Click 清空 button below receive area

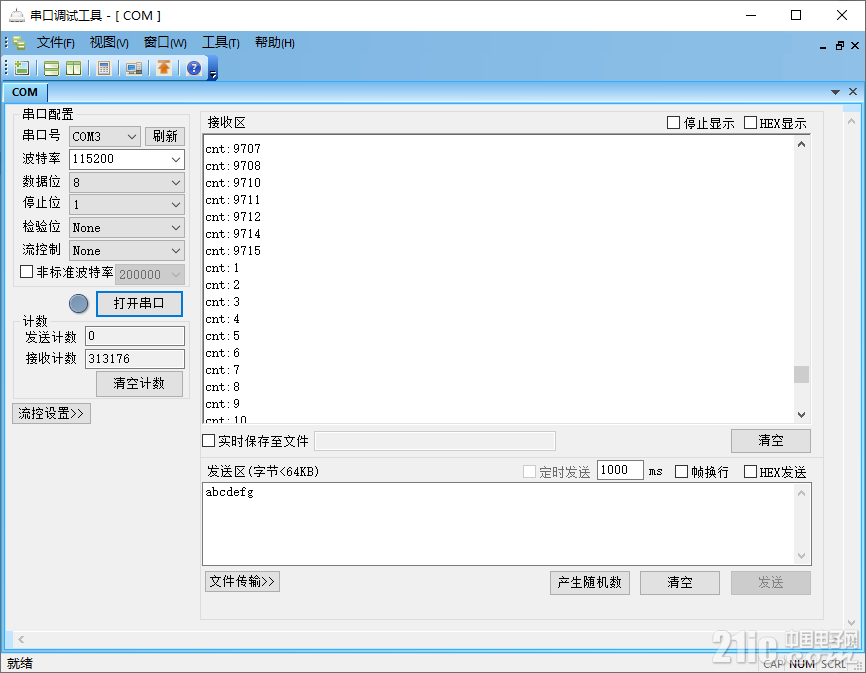tap(771, 441)
